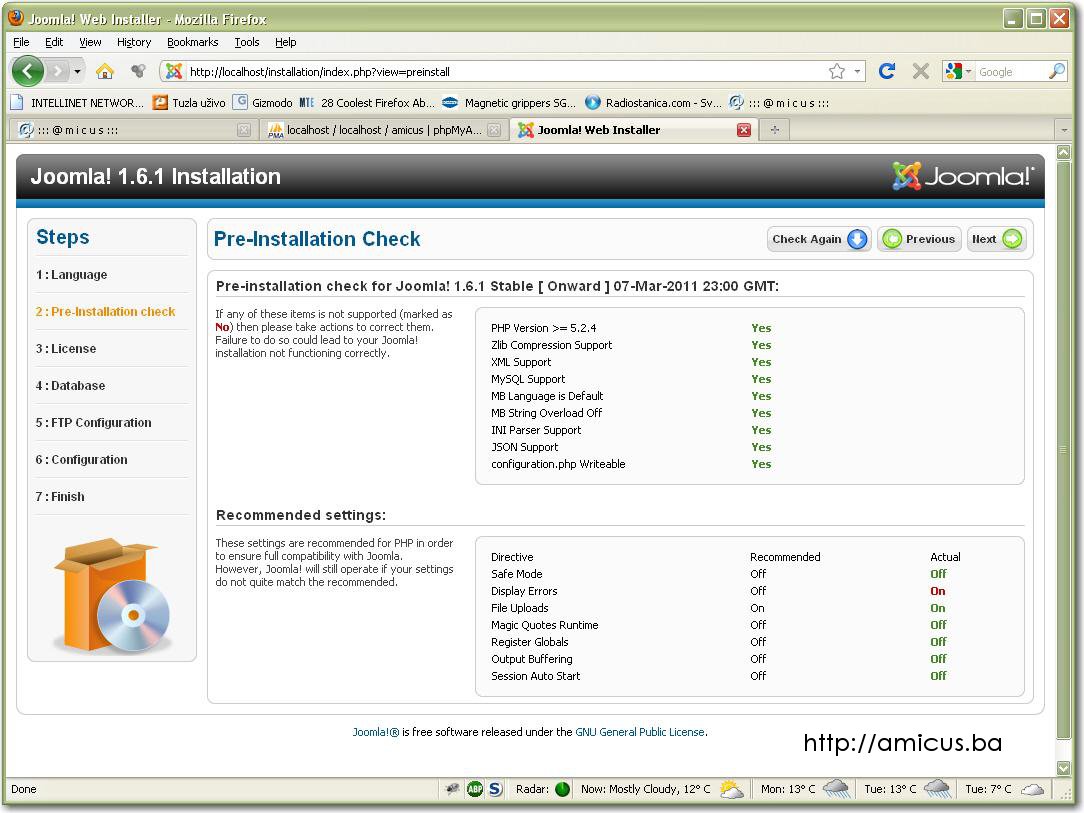Open the Radiostanica.com bookmark
The width and height of the screenshot is (1084, 813).
coord(653,103)
